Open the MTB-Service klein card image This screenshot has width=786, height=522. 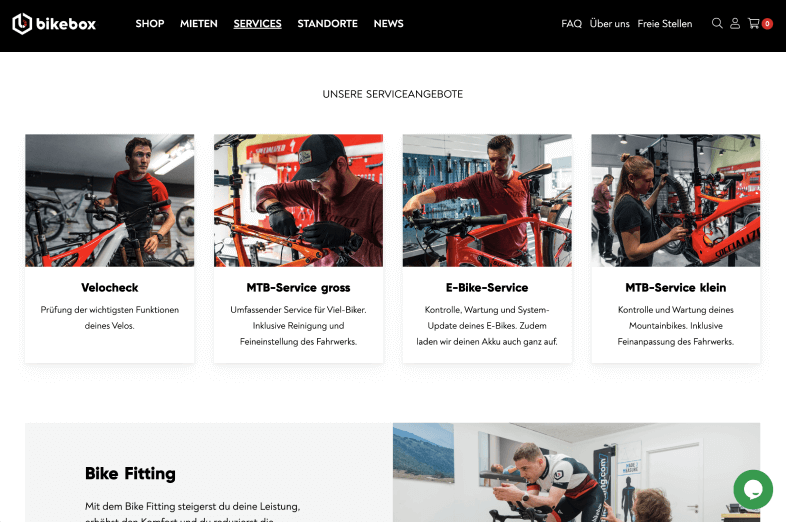pos(676,200)
